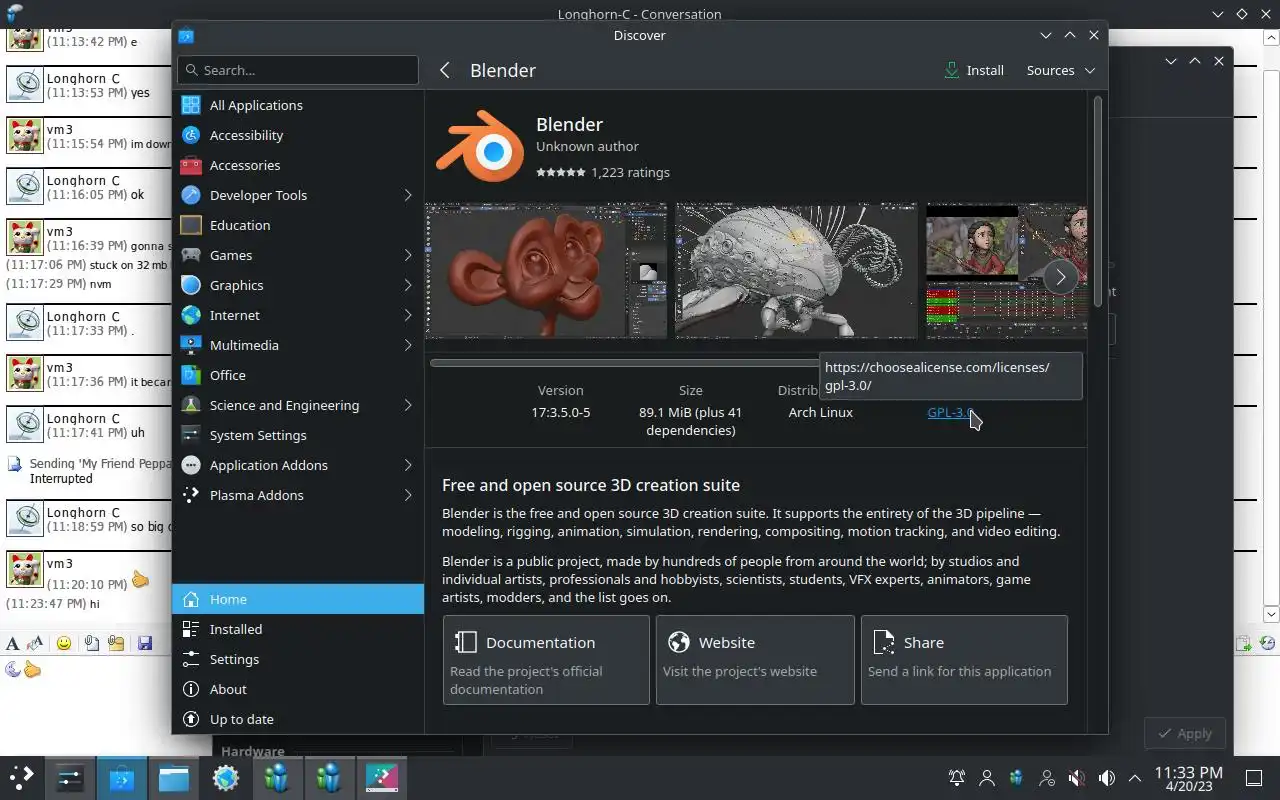Screen dimensions: 1280x800
Task: Select the Accessibility category icon
Action: 191,135
